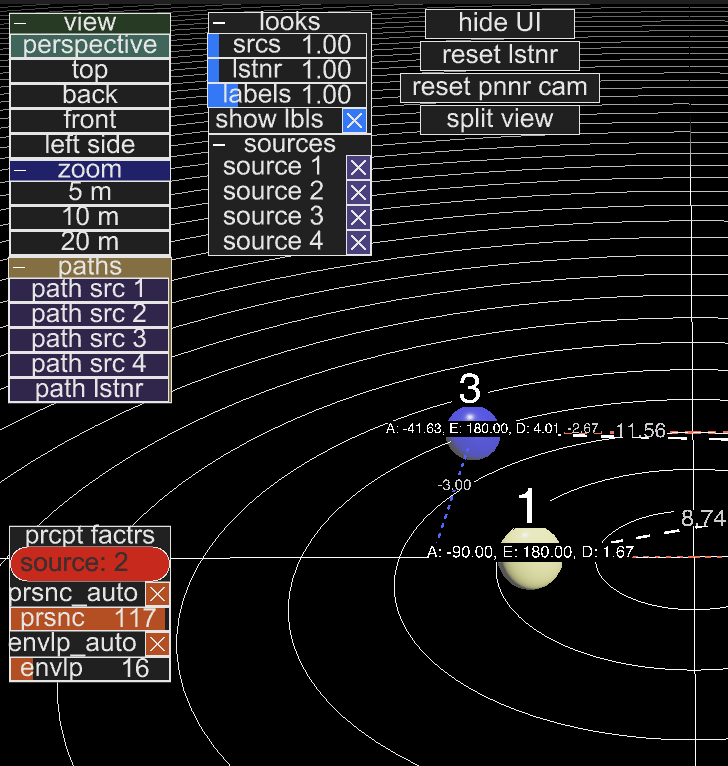The image size is (728, 766).
Task: Switch to top view
Action: (90, 70)
